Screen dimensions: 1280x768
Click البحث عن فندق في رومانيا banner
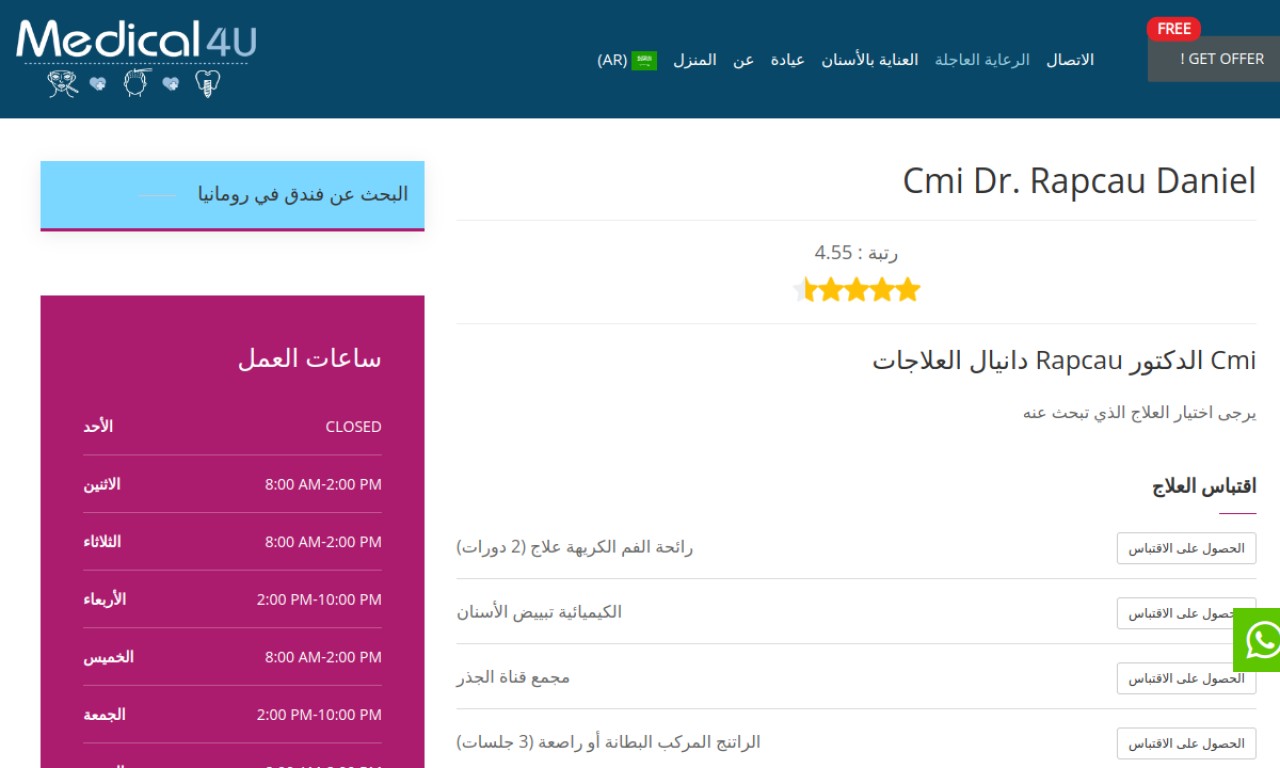(232, 195)
